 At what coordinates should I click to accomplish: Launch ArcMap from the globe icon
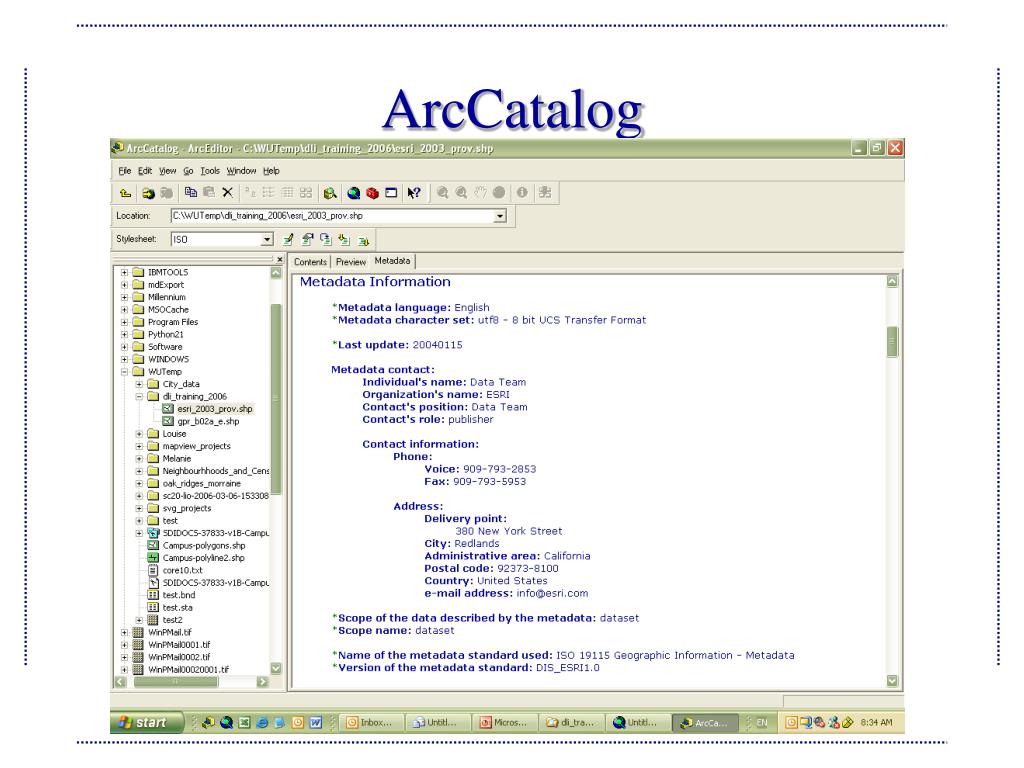353,193
